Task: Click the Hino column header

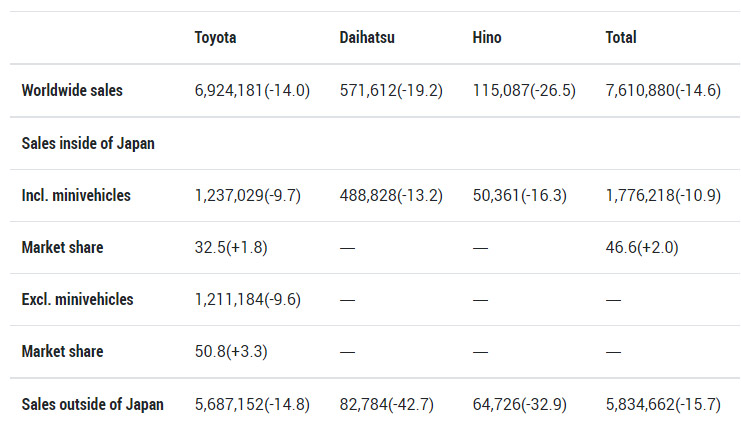Action: click(487, 38)
